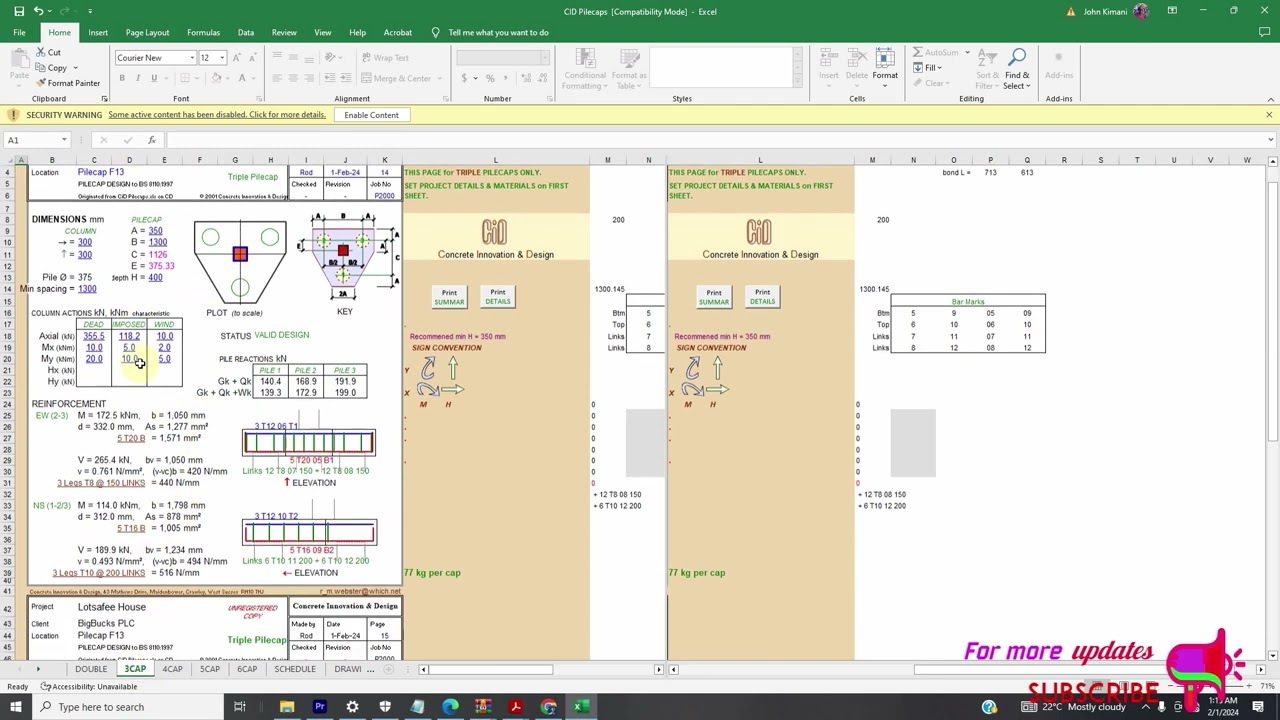Activate Format Painter
This screenshot has width=1280, height=720.
tap(68, 83)
